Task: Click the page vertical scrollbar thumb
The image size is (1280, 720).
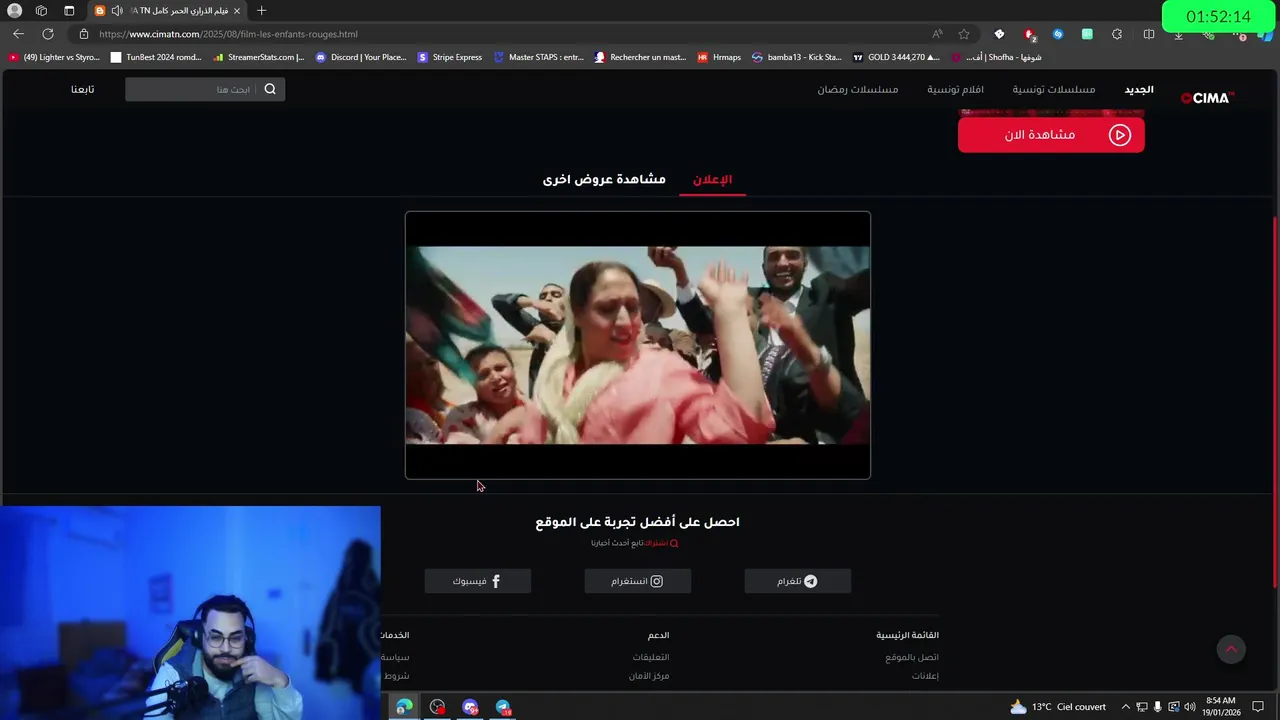Action: point(1275,400)
